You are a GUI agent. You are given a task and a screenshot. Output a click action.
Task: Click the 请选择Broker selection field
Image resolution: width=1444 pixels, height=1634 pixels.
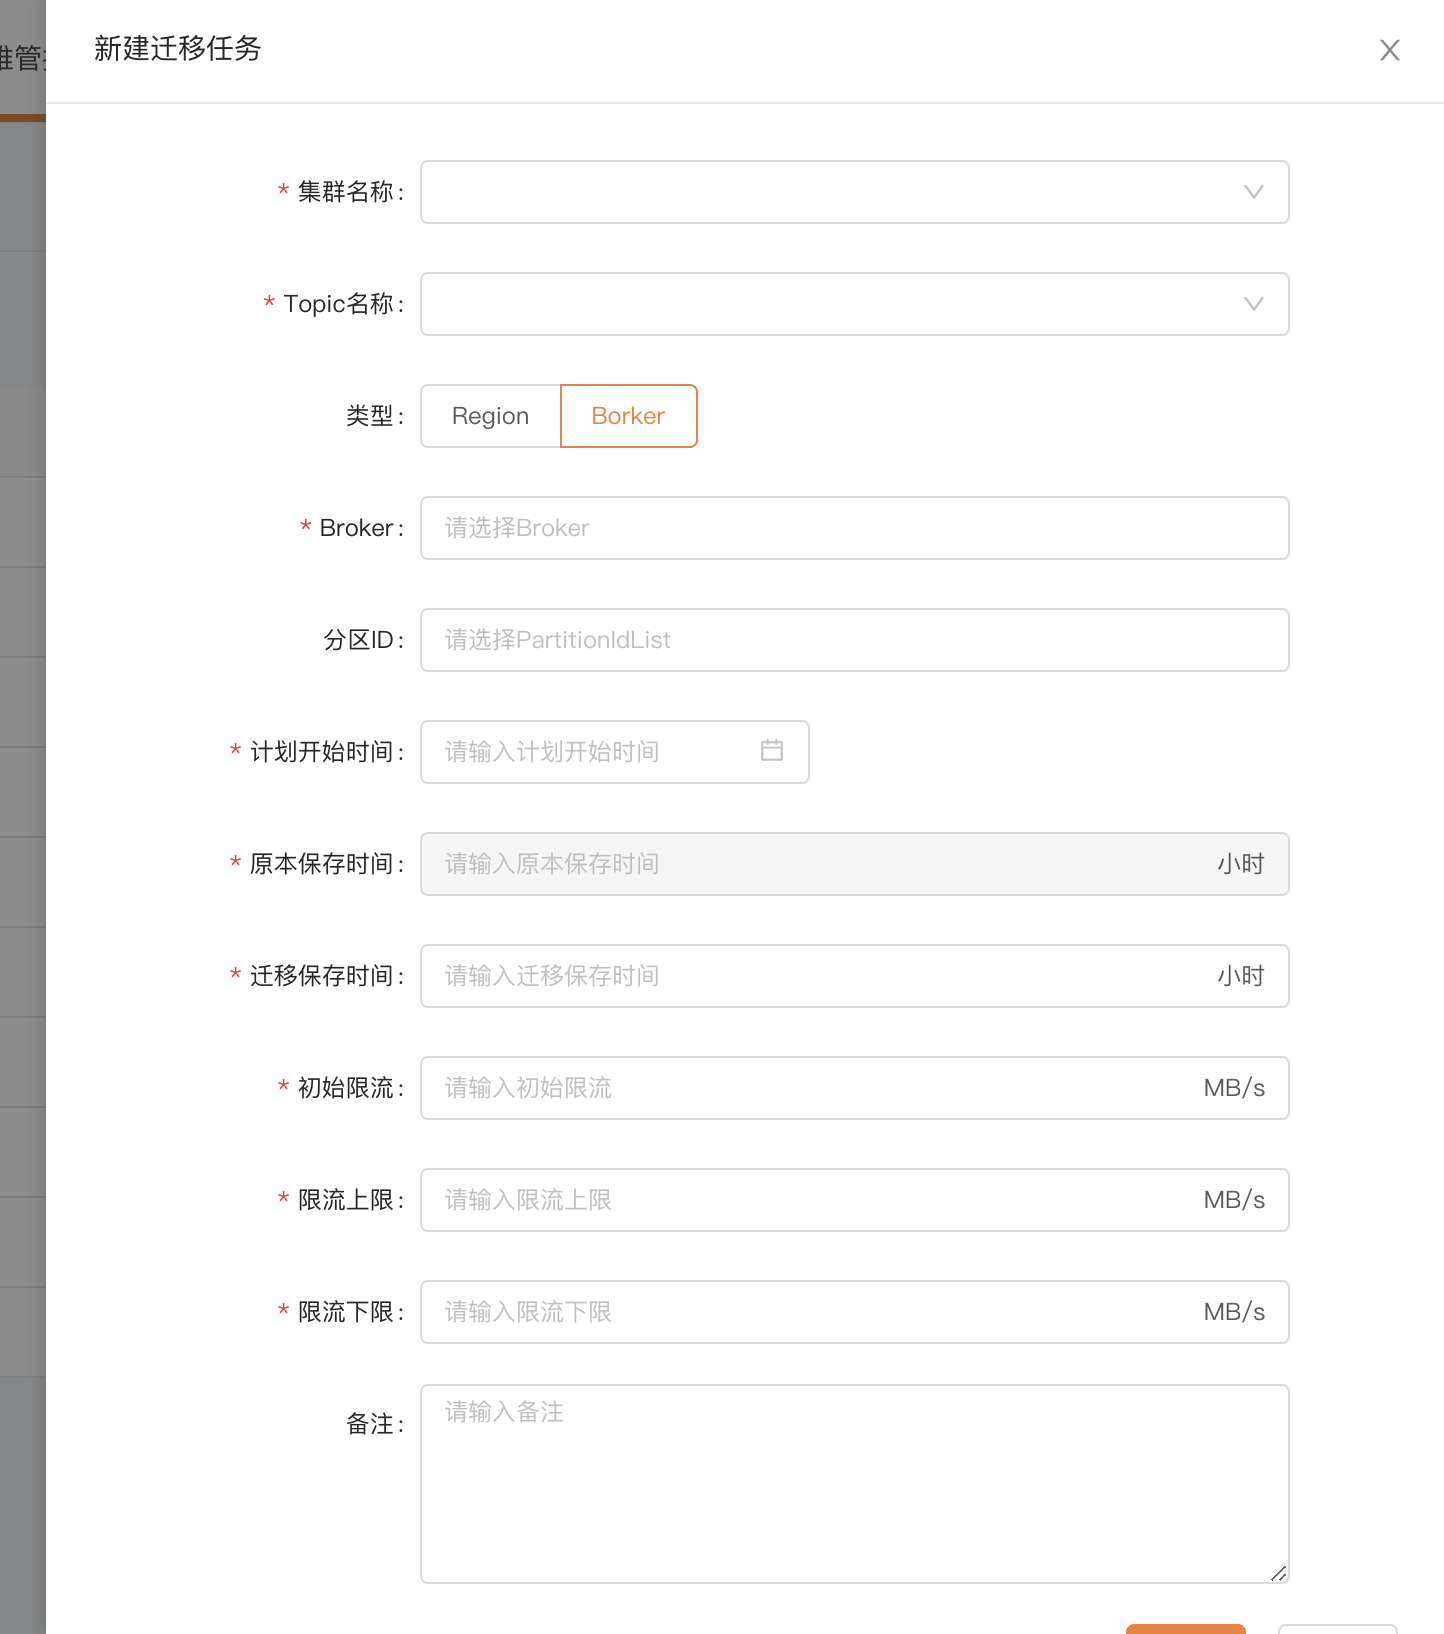coord(853,528)
